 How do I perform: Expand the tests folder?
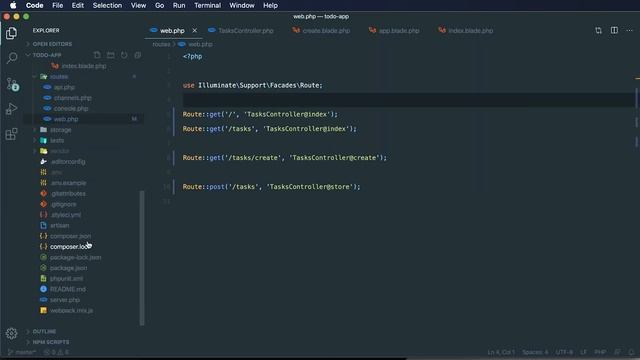(57, 140)
